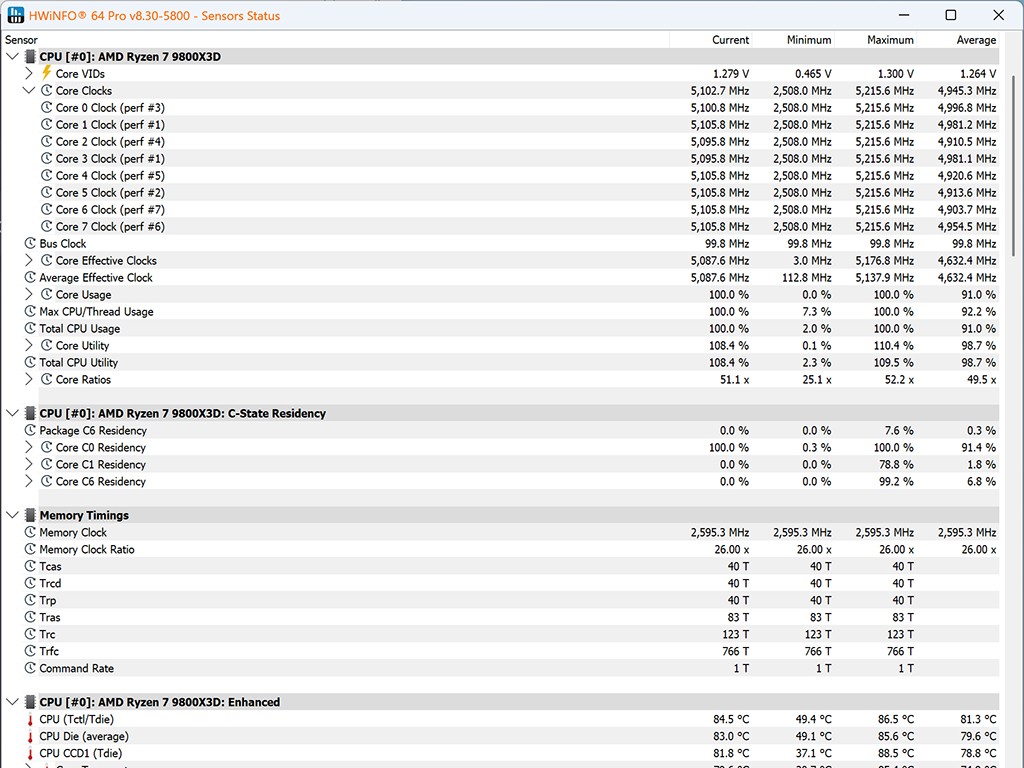Click the HWiNFO app icon in title bar
1024x768 pixels.
(x=16, y=15)
